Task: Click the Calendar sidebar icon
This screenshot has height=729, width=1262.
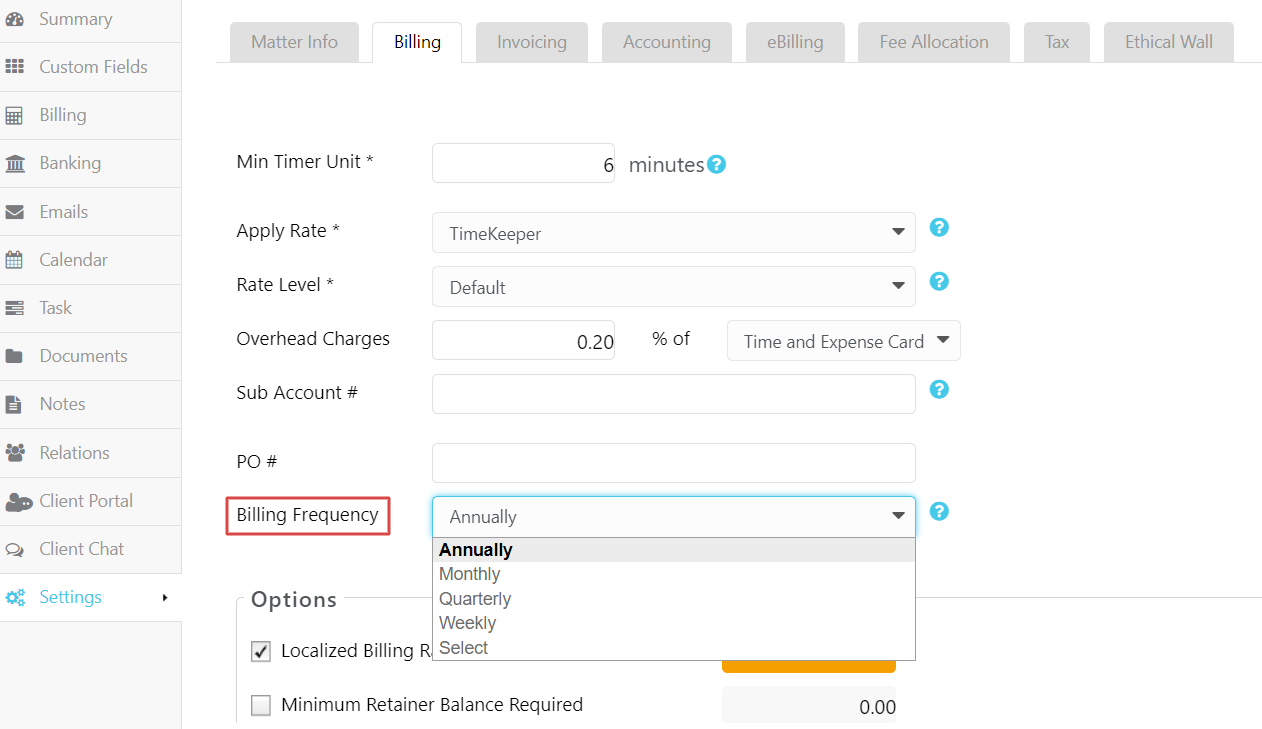Action: coord(15,260)
